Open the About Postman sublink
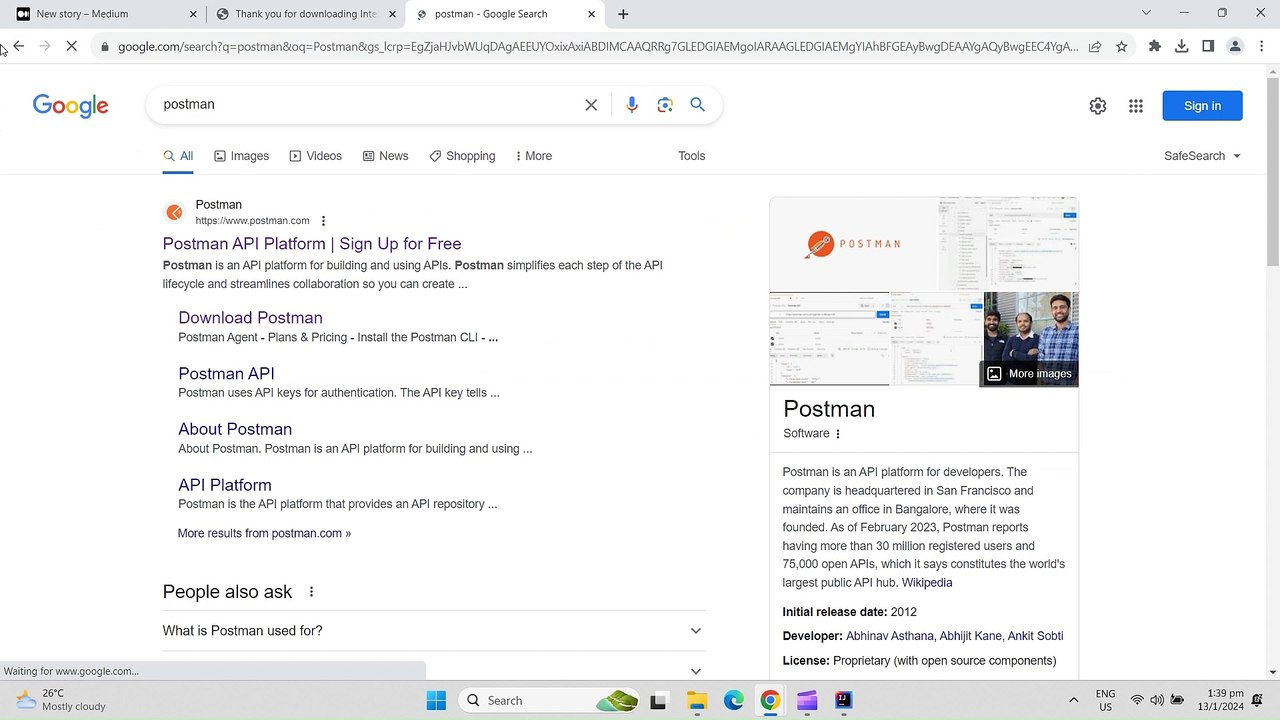Viewport: 1280px width, 720px height. tap(235, 429)
